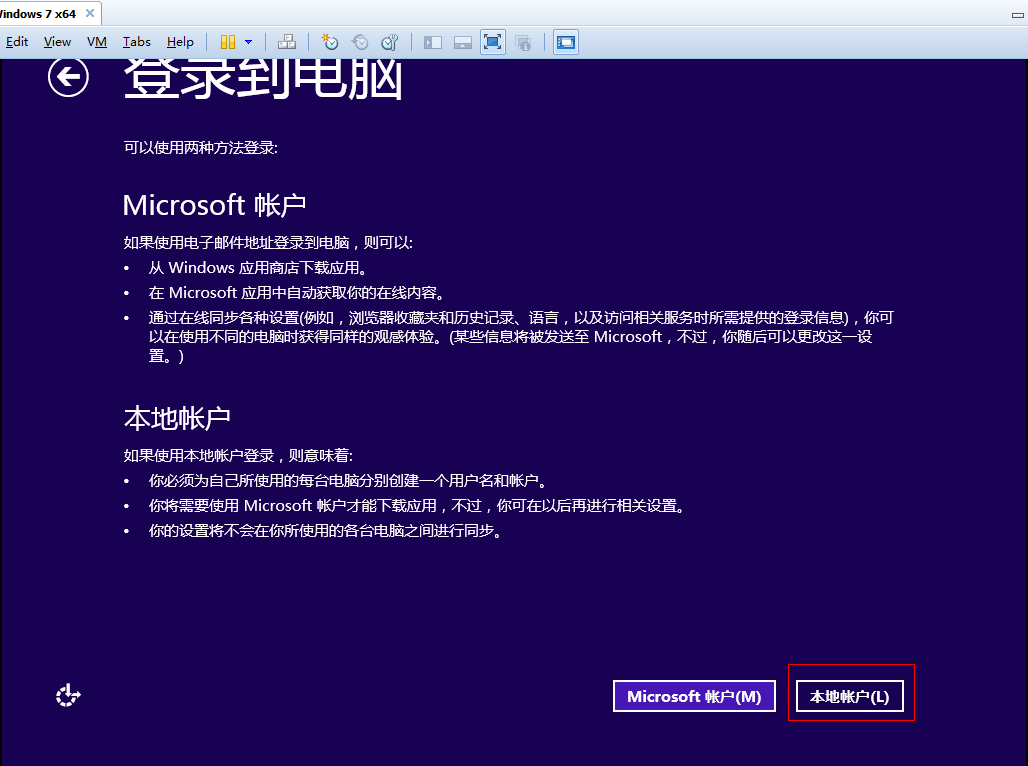Open the snapshot manager
This screenshot has height=766, width=1028.
pyautogui.click(x=390, y=42)
